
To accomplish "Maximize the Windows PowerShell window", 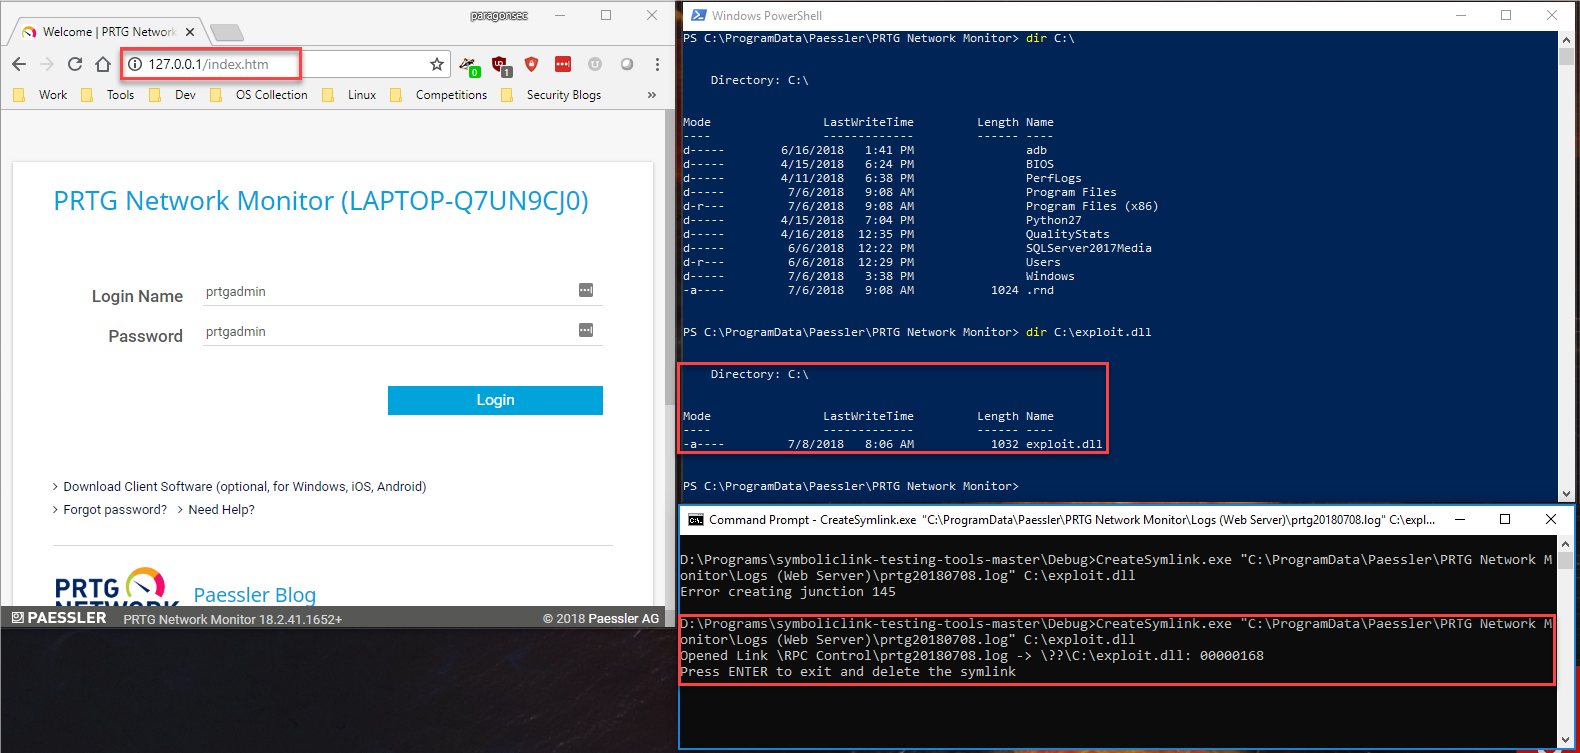I will point(1506,15).
